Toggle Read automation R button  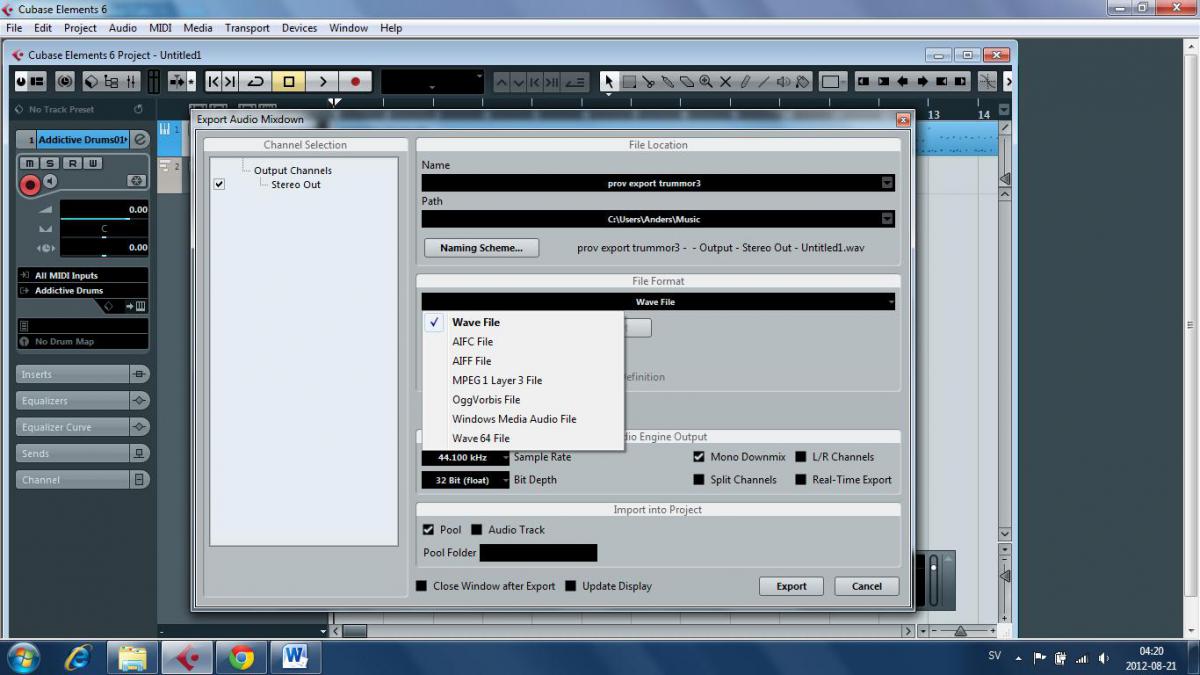point(72,163)
